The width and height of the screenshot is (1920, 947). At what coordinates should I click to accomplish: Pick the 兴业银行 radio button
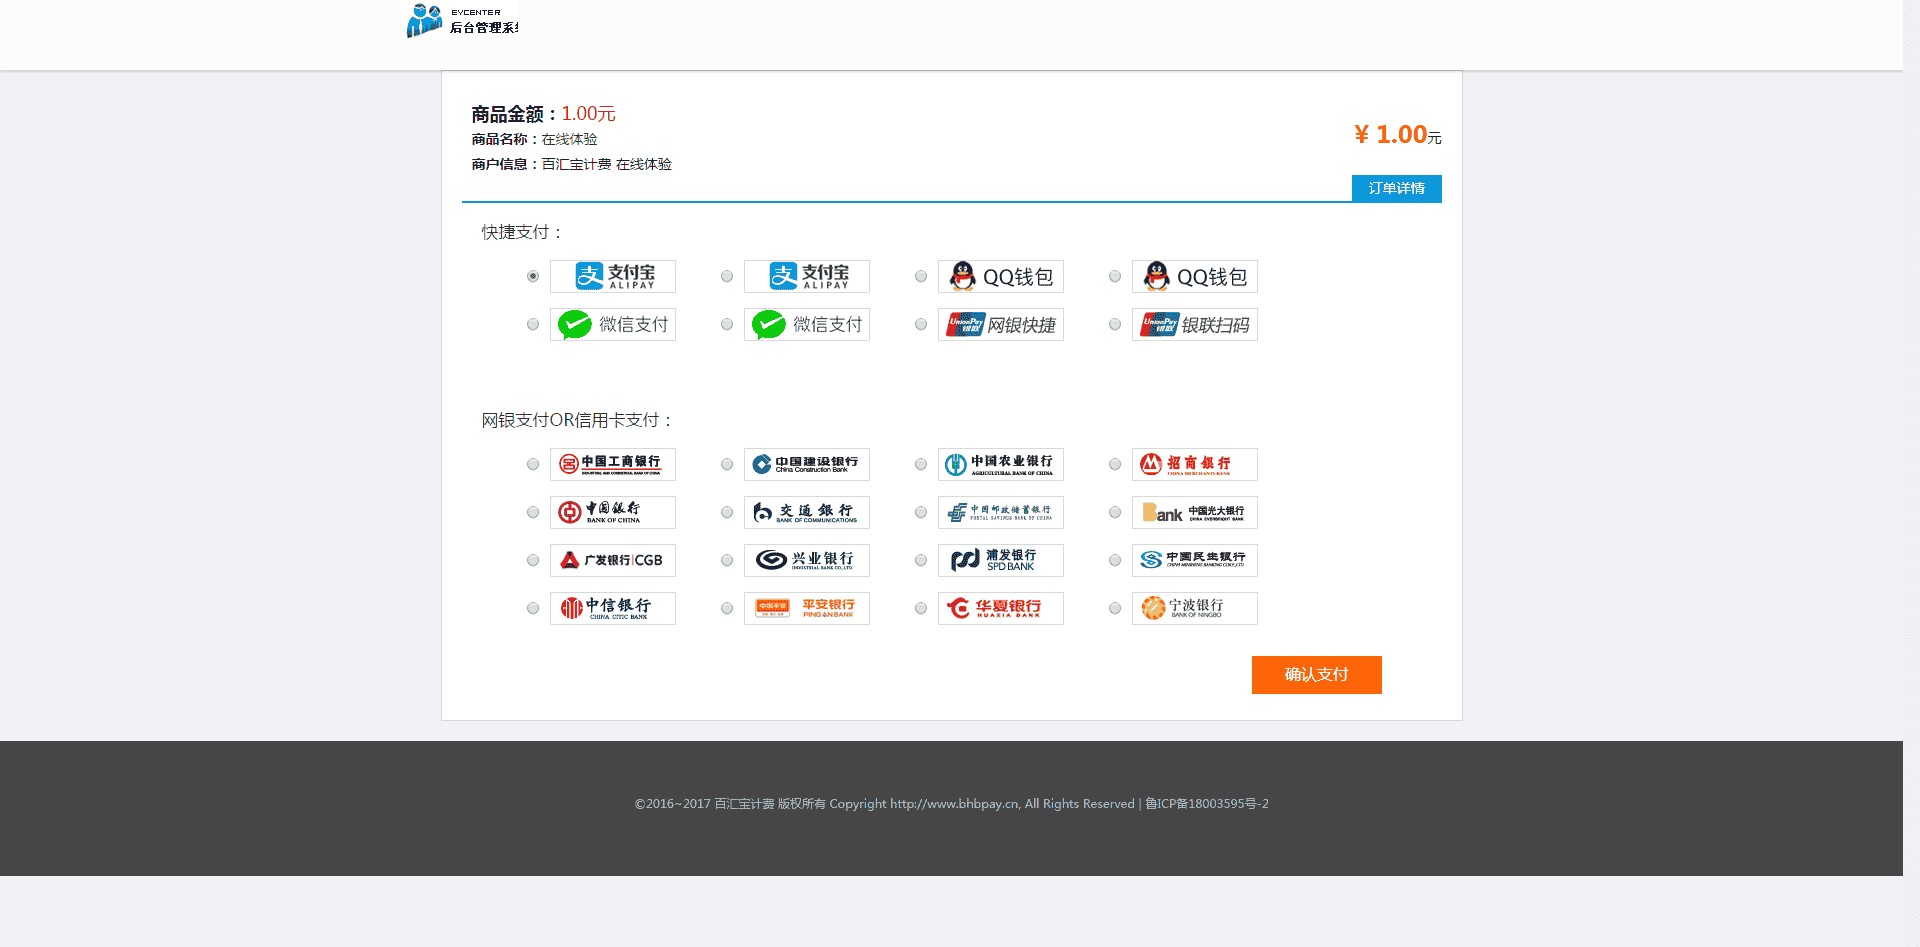pyautogui.click(x=727, y=560)
